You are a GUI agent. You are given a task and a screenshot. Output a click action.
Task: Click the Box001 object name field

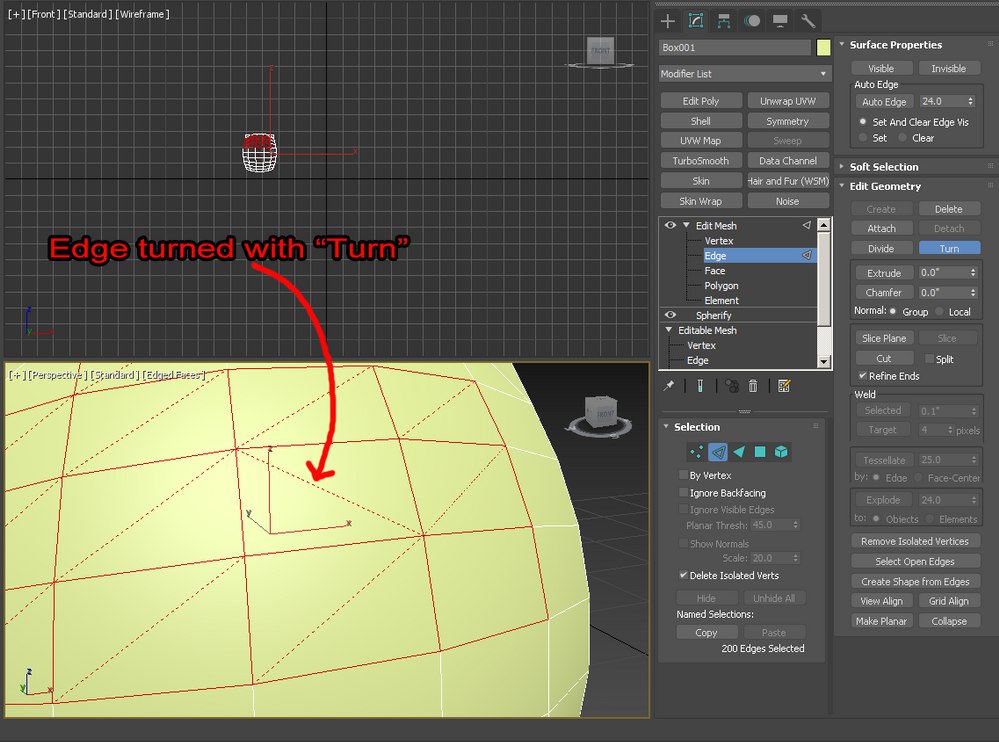pos(735,47)
